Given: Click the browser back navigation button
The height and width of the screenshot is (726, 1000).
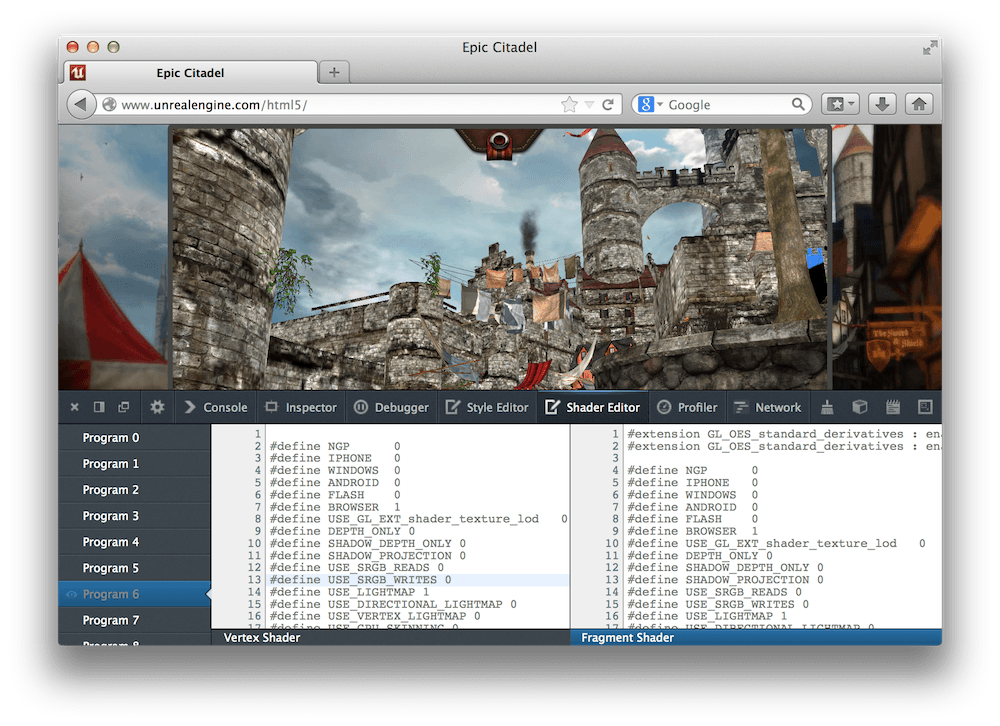Looking at the screenshot, I should point(80,103).
